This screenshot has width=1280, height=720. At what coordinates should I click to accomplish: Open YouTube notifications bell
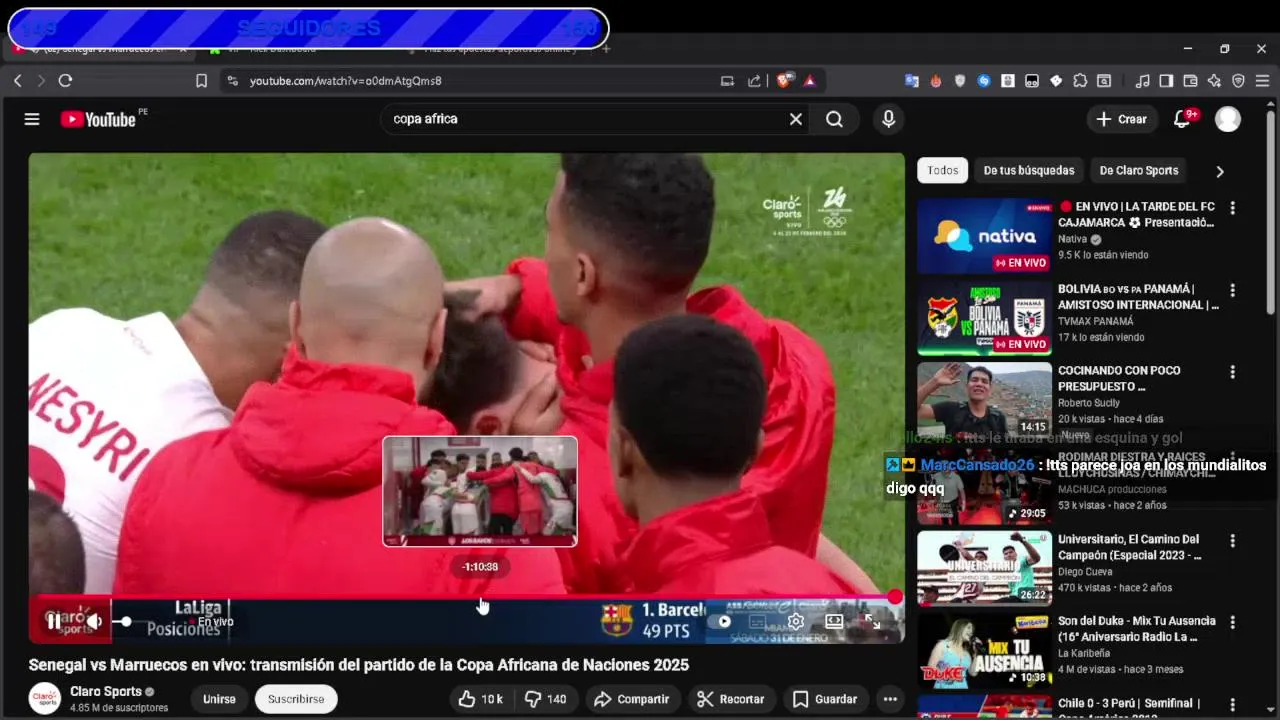[1183, 119]
